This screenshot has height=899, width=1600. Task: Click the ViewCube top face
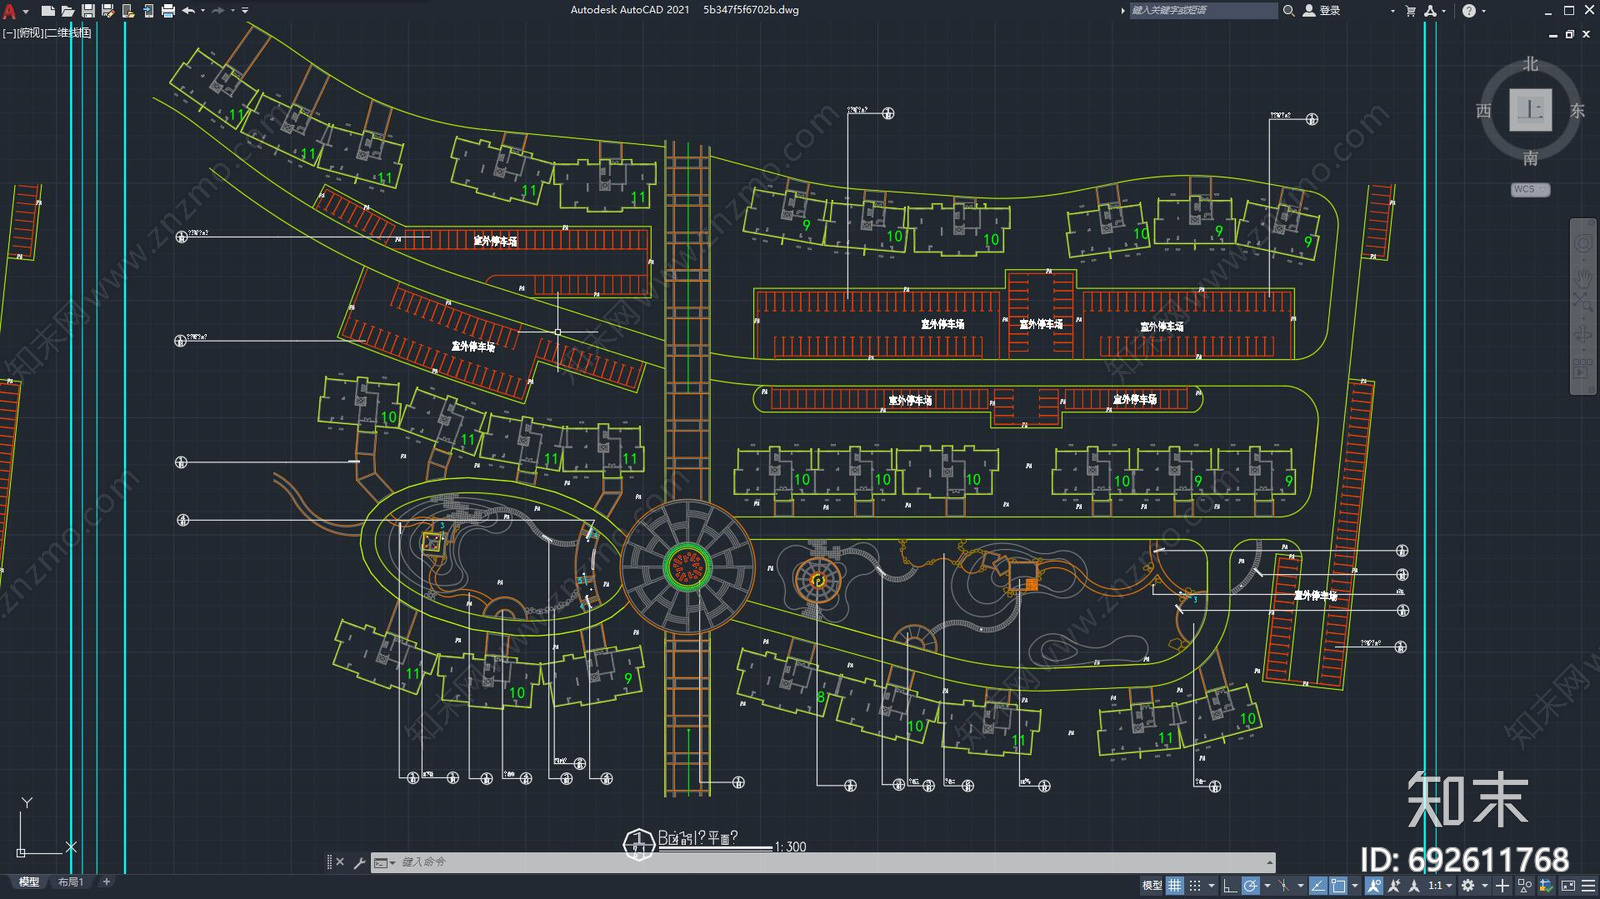[1530, 110]
